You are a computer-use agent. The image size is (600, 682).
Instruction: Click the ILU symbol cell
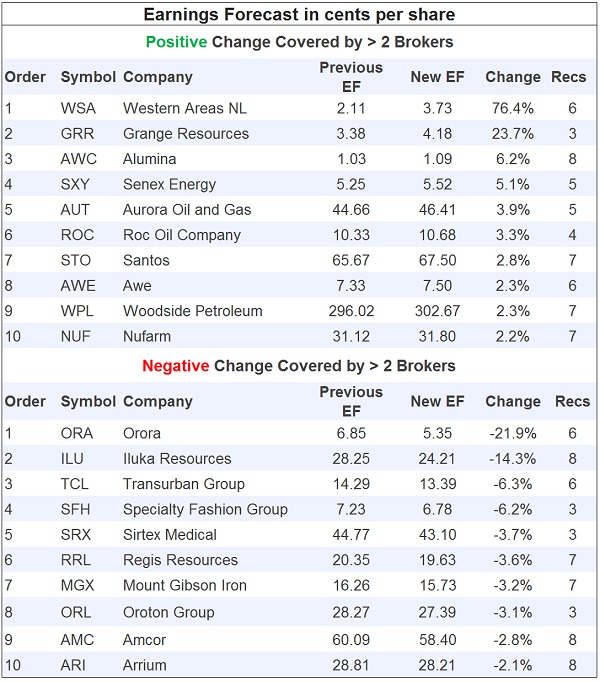tap(73, 459)
